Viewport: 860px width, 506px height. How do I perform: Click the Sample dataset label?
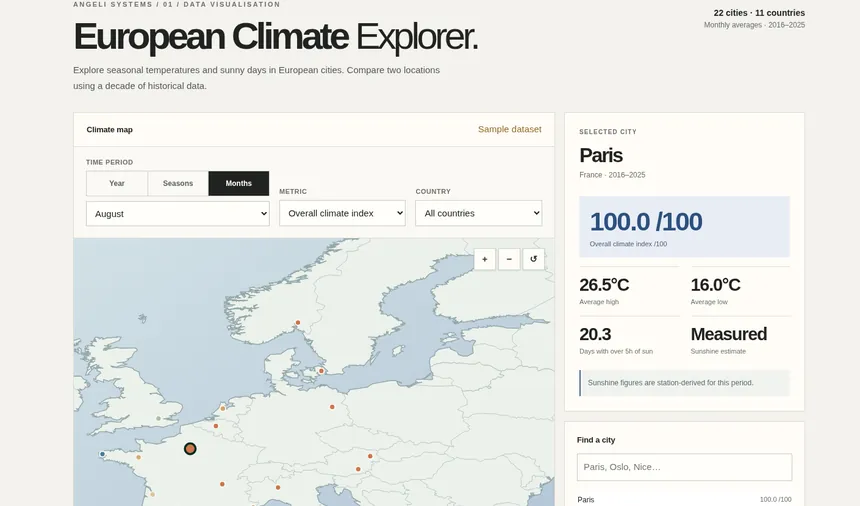pyautogui.click(x=510, y=129)
